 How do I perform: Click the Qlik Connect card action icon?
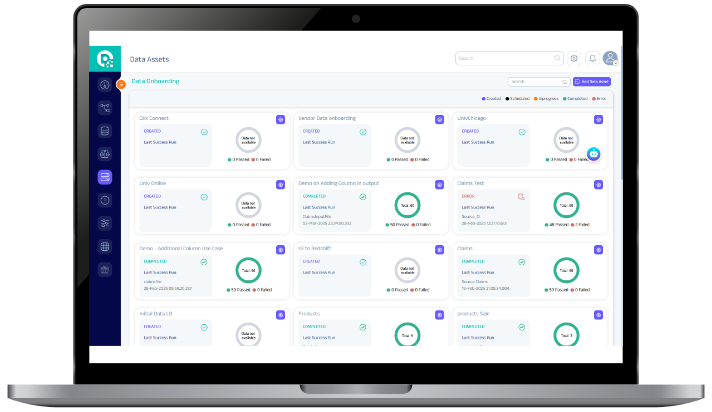click(x=280, y=119)
